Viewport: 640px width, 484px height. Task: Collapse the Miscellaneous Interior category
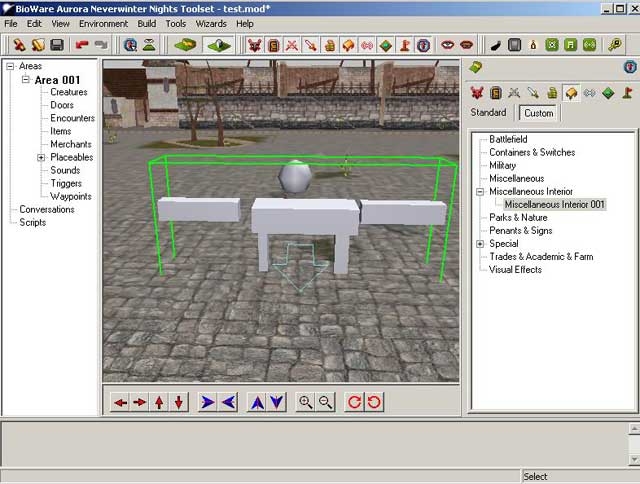[480, 191]
